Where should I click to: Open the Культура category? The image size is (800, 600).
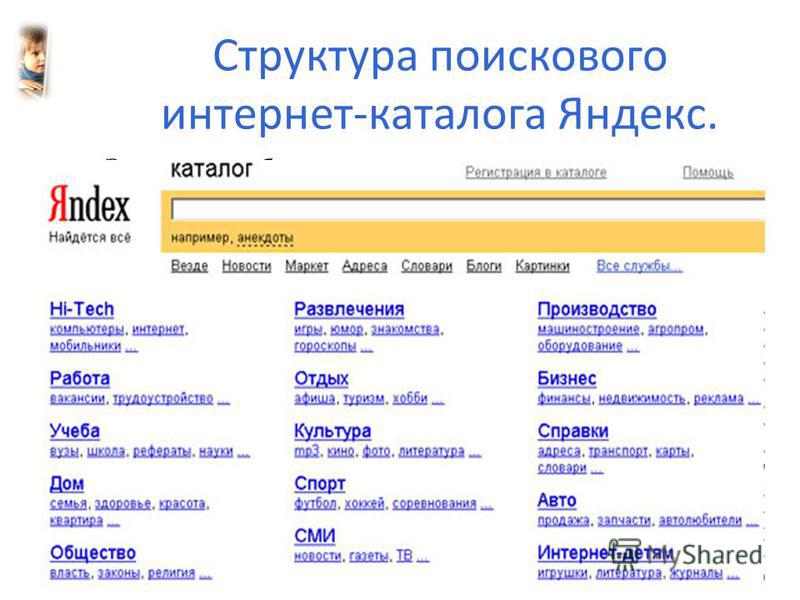click(x=333, y=431)
